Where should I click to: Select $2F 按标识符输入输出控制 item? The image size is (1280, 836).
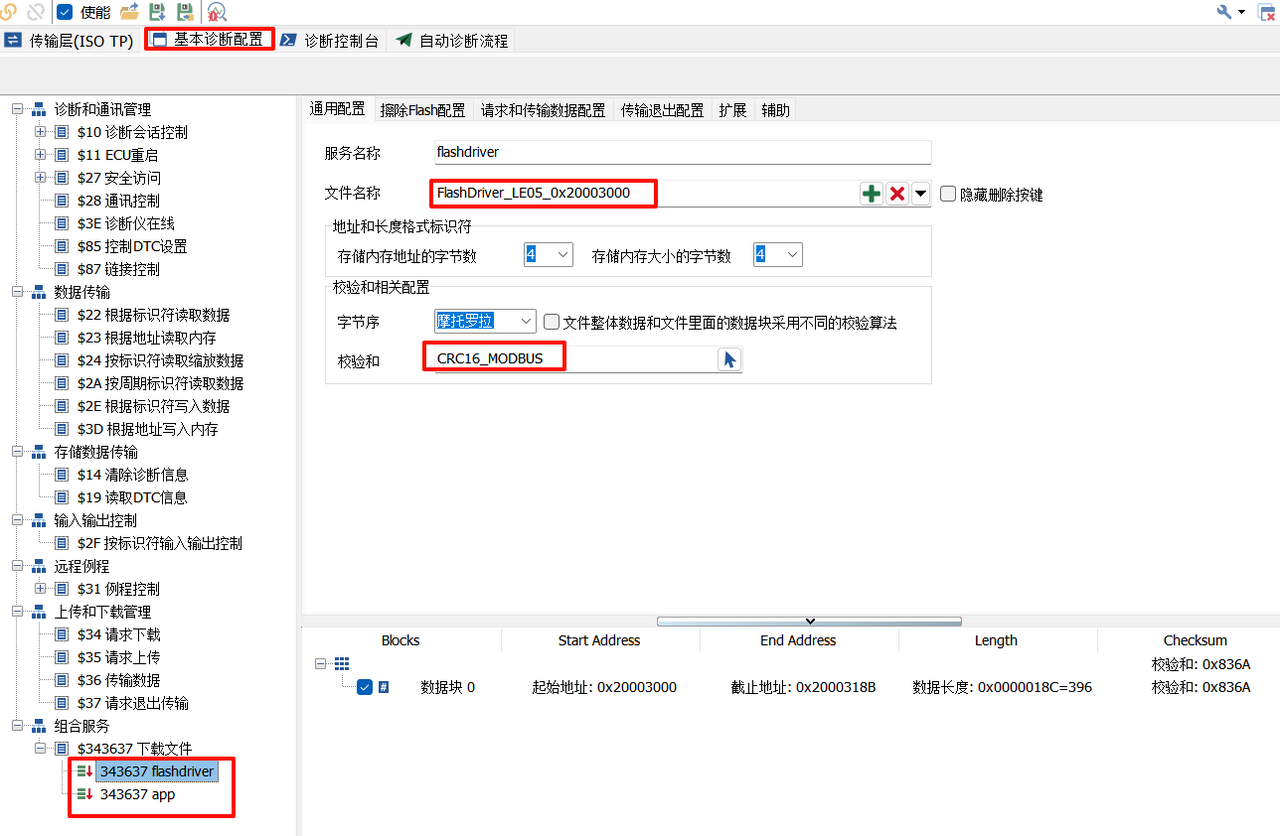coord(159,543)
